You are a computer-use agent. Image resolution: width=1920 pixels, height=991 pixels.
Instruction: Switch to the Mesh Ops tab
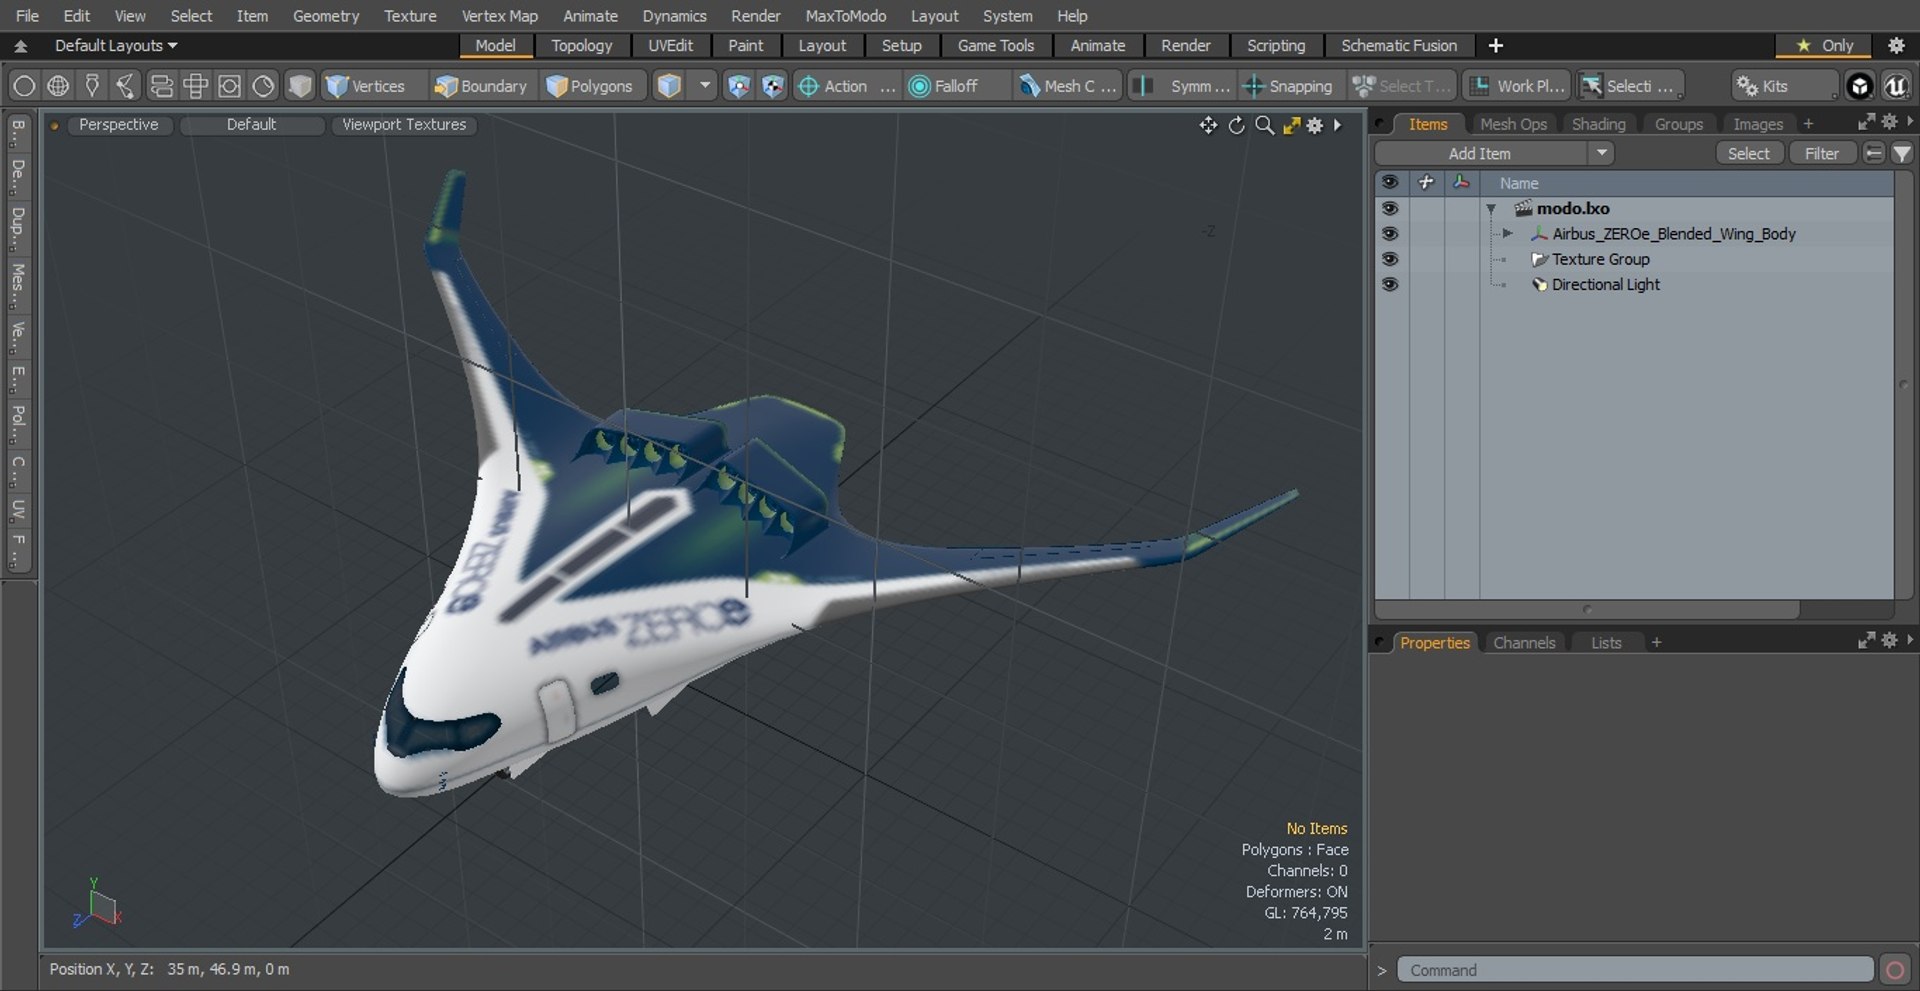pos(1513,124)
